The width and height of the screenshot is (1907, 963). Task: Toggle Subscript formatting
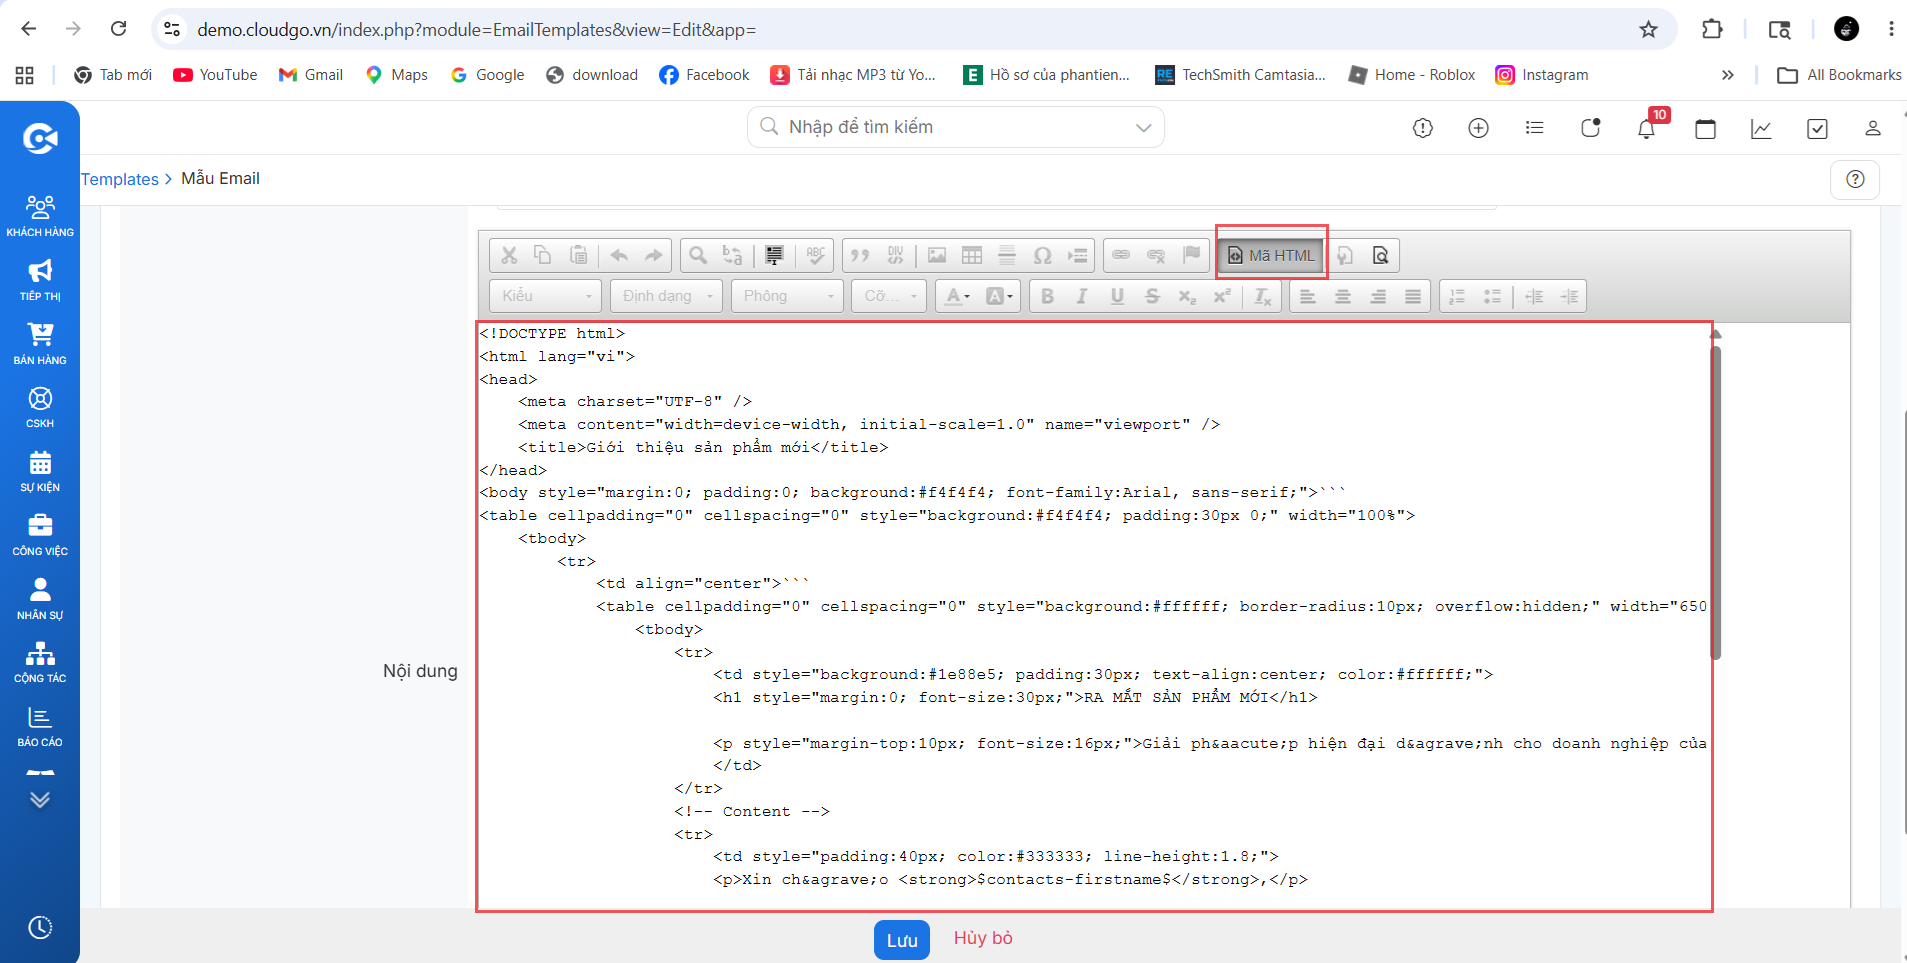coord(1187,296)
